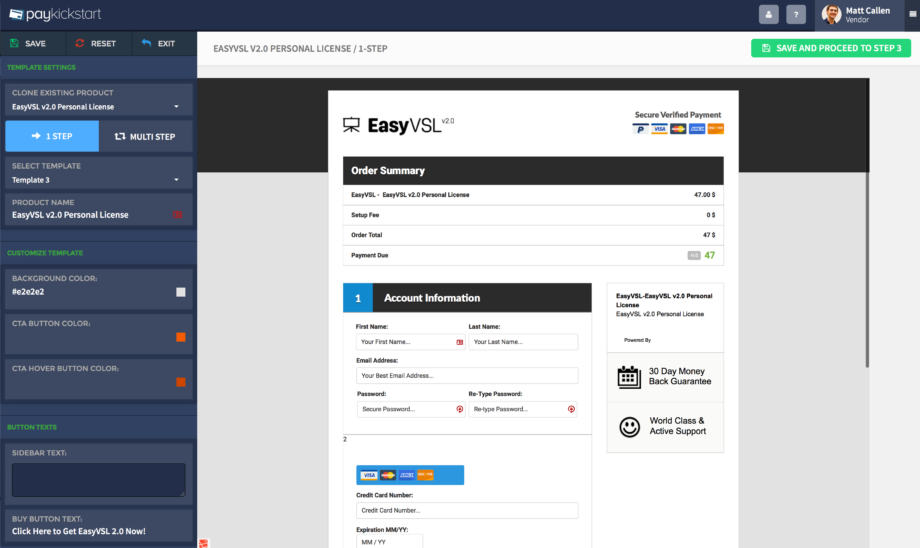The width and height of the screenshot is (920, 548).
Task: Click red icon in Secure Password field
Action: 459,409
